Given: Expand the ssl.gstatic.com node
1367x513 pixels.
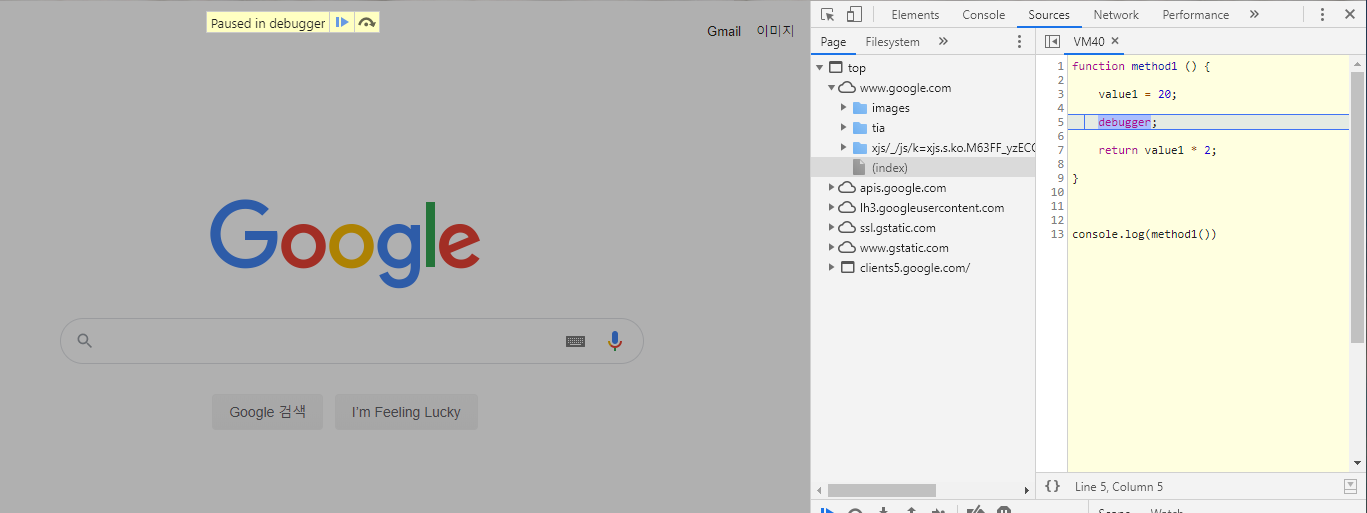Looking at the screenshot, I should (x=831, y=228).
